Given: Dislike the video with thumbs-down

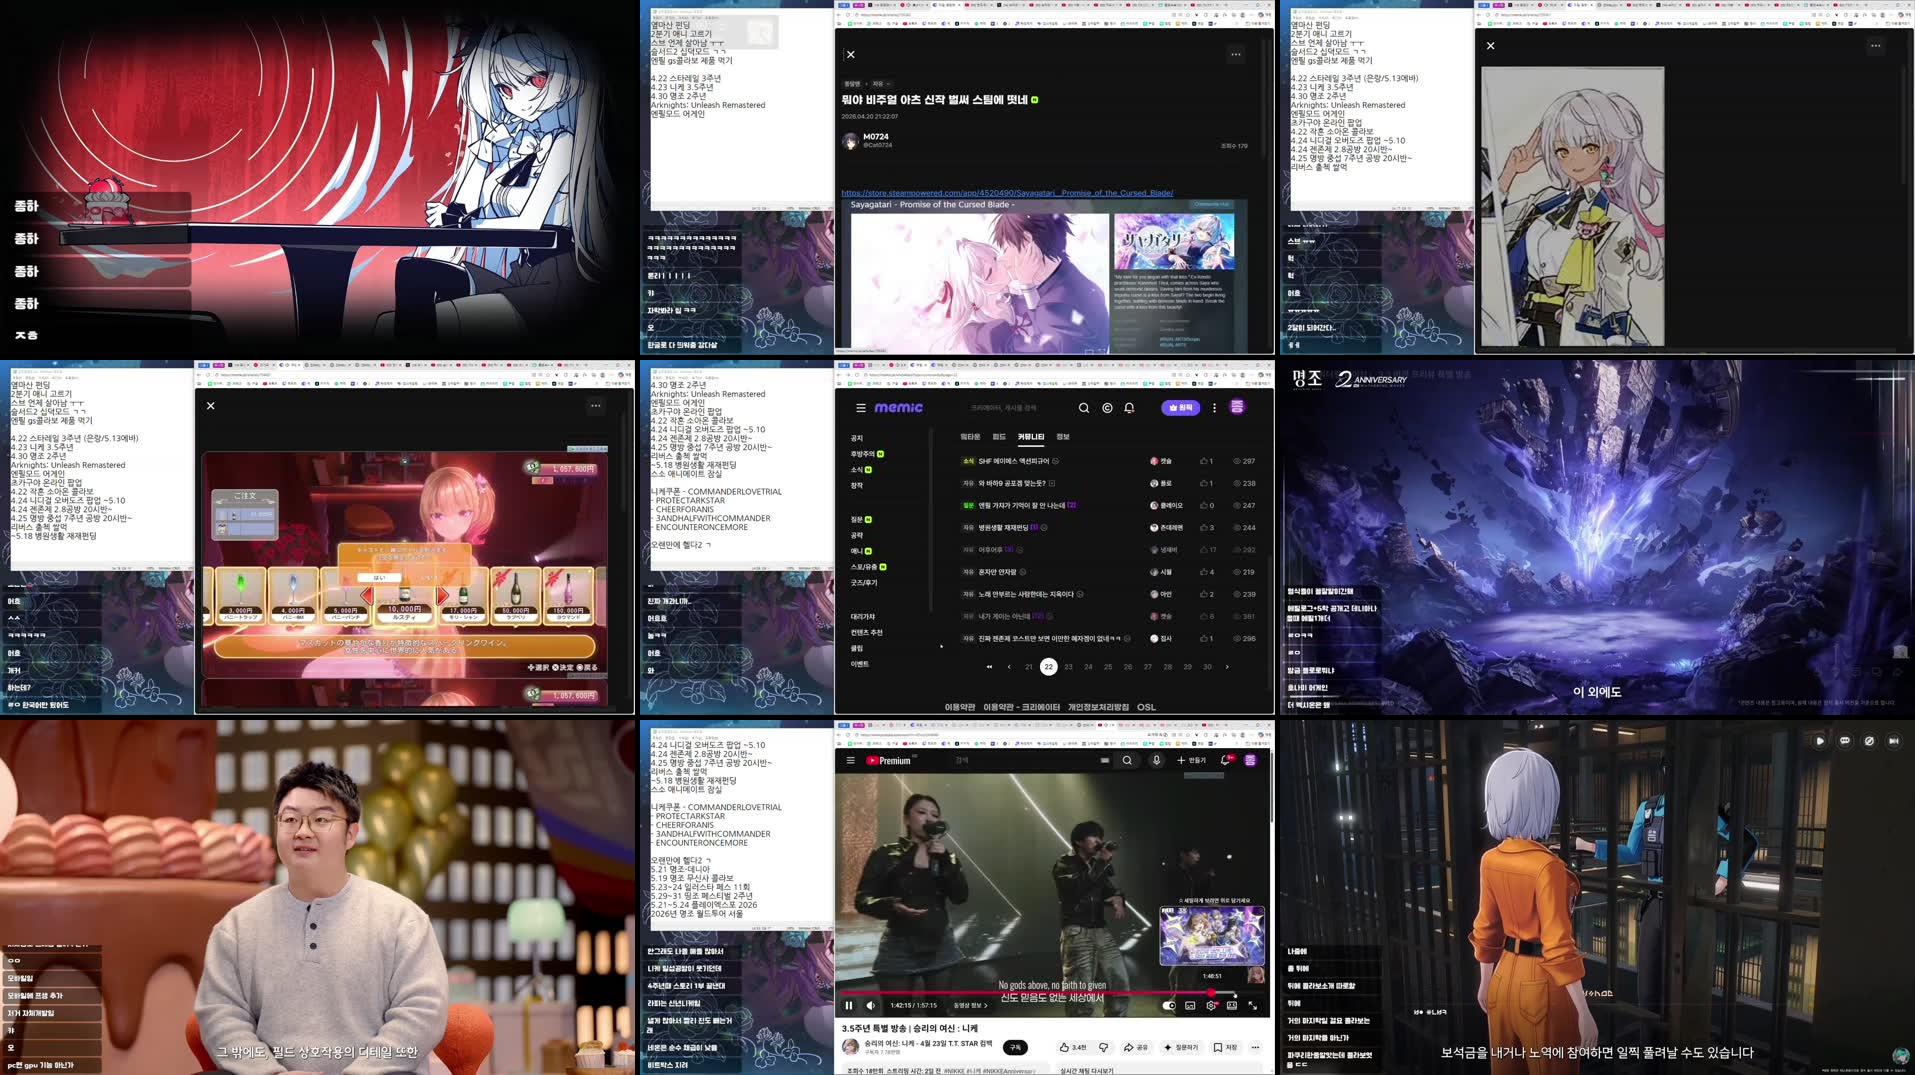Looking at the screenshot, I should tap(1104, 1047).
